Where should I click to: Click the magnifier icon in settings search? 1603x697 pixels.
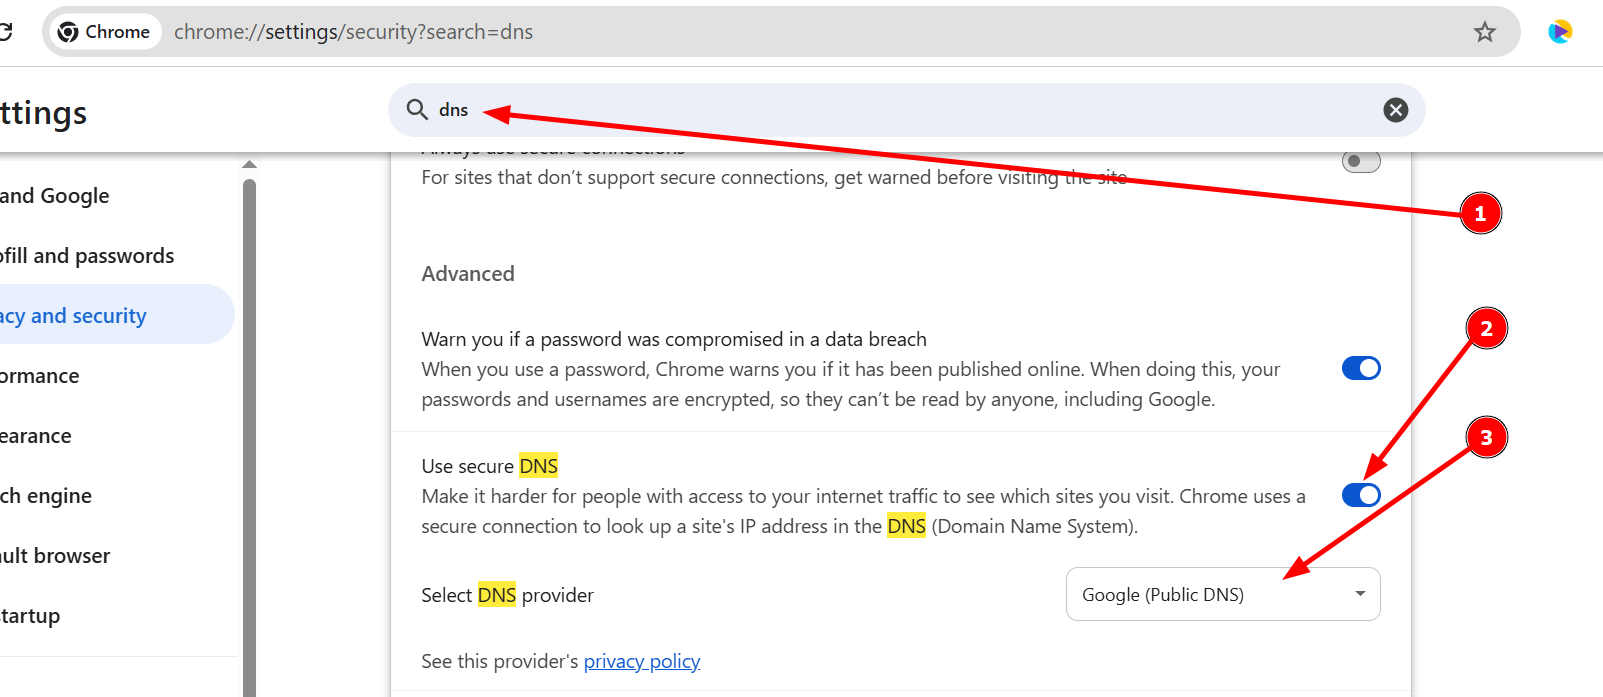[417, 109]
